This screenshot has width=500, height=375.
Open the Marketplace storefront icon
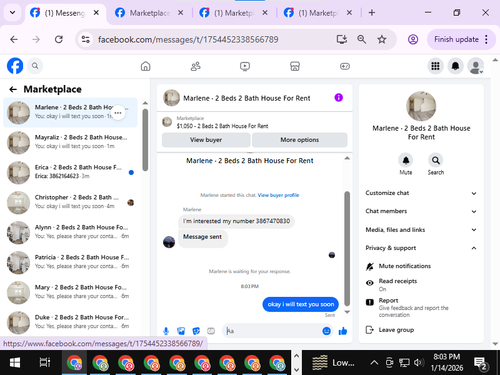coord(295,66)
